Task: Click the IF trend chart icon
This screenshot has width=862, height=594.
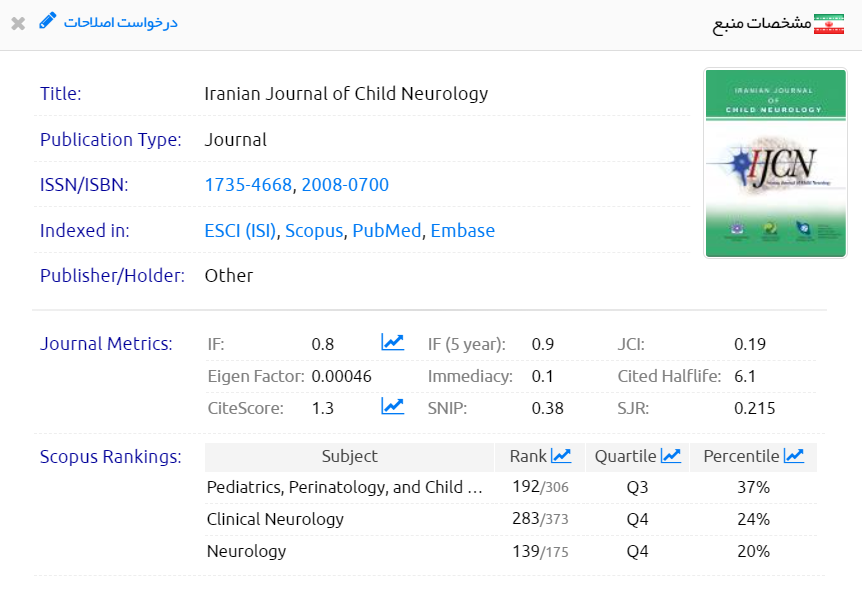Action: 392,343
